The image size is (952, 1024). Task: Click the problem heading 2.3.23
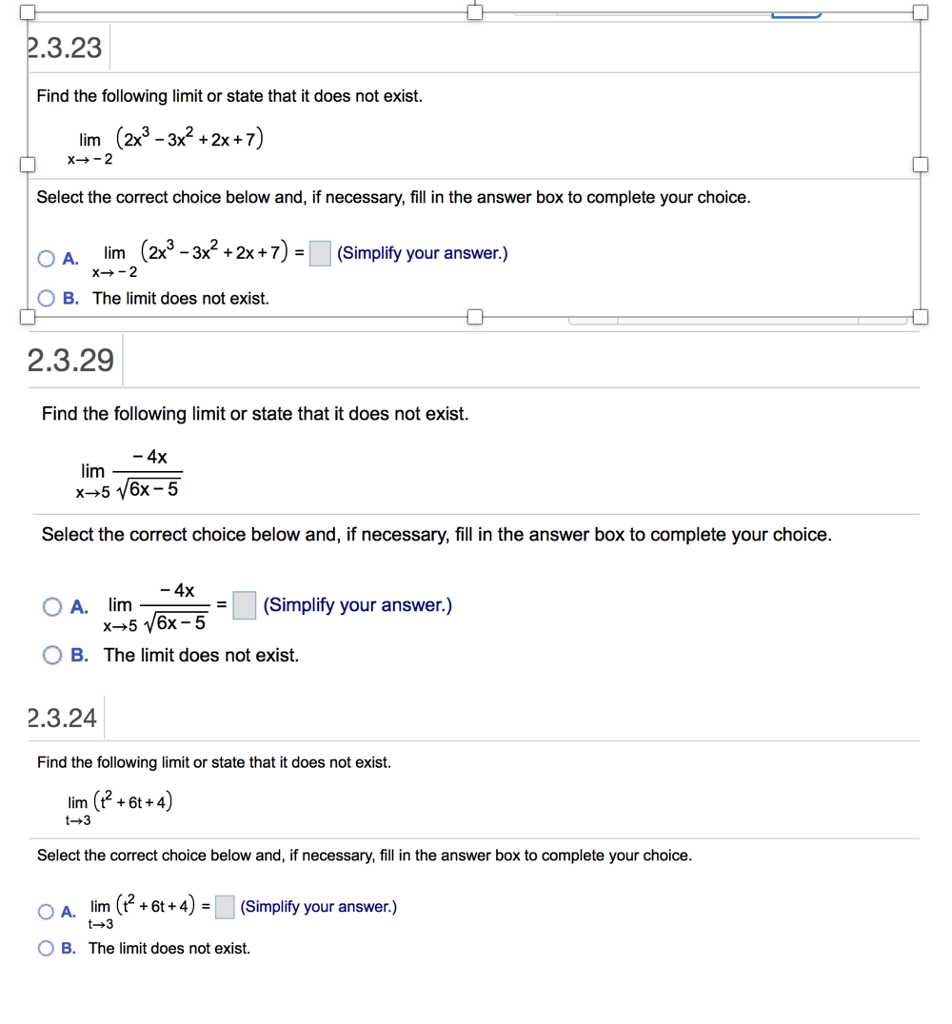click(x=64, y=48)
